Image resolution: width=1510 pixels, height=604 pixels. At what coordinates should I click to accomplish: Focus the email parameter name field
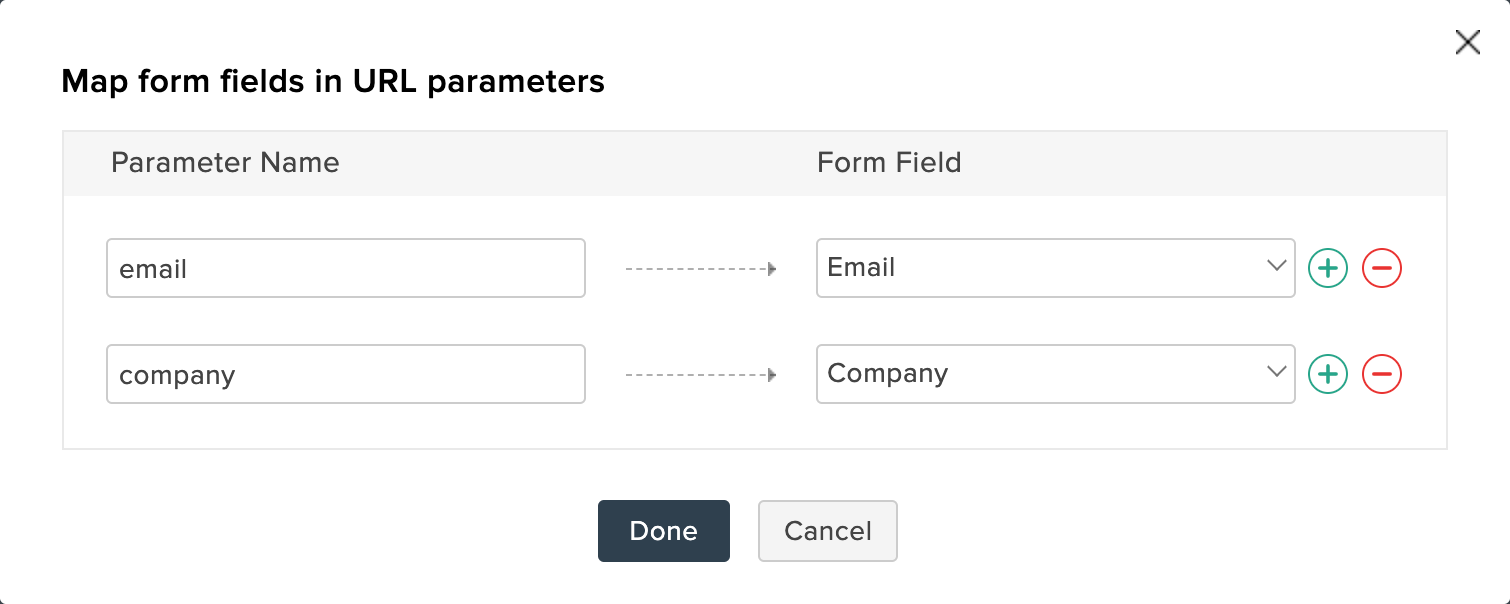click(x=346, y=268)
